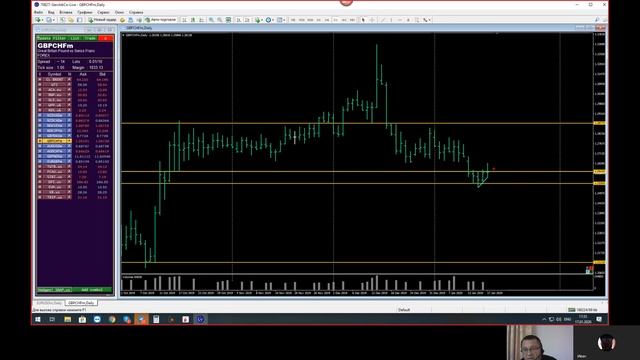
Task: Select the crosshair tool
Action: click(372, 20)
